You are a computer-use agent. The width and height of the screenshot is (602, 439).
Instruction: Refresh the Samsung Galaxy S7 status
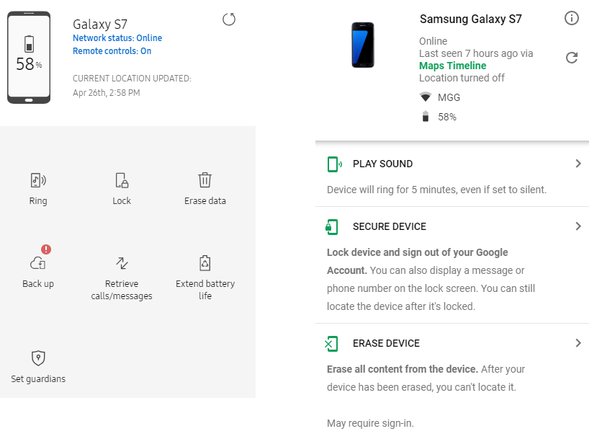click(x=571, y=58)
